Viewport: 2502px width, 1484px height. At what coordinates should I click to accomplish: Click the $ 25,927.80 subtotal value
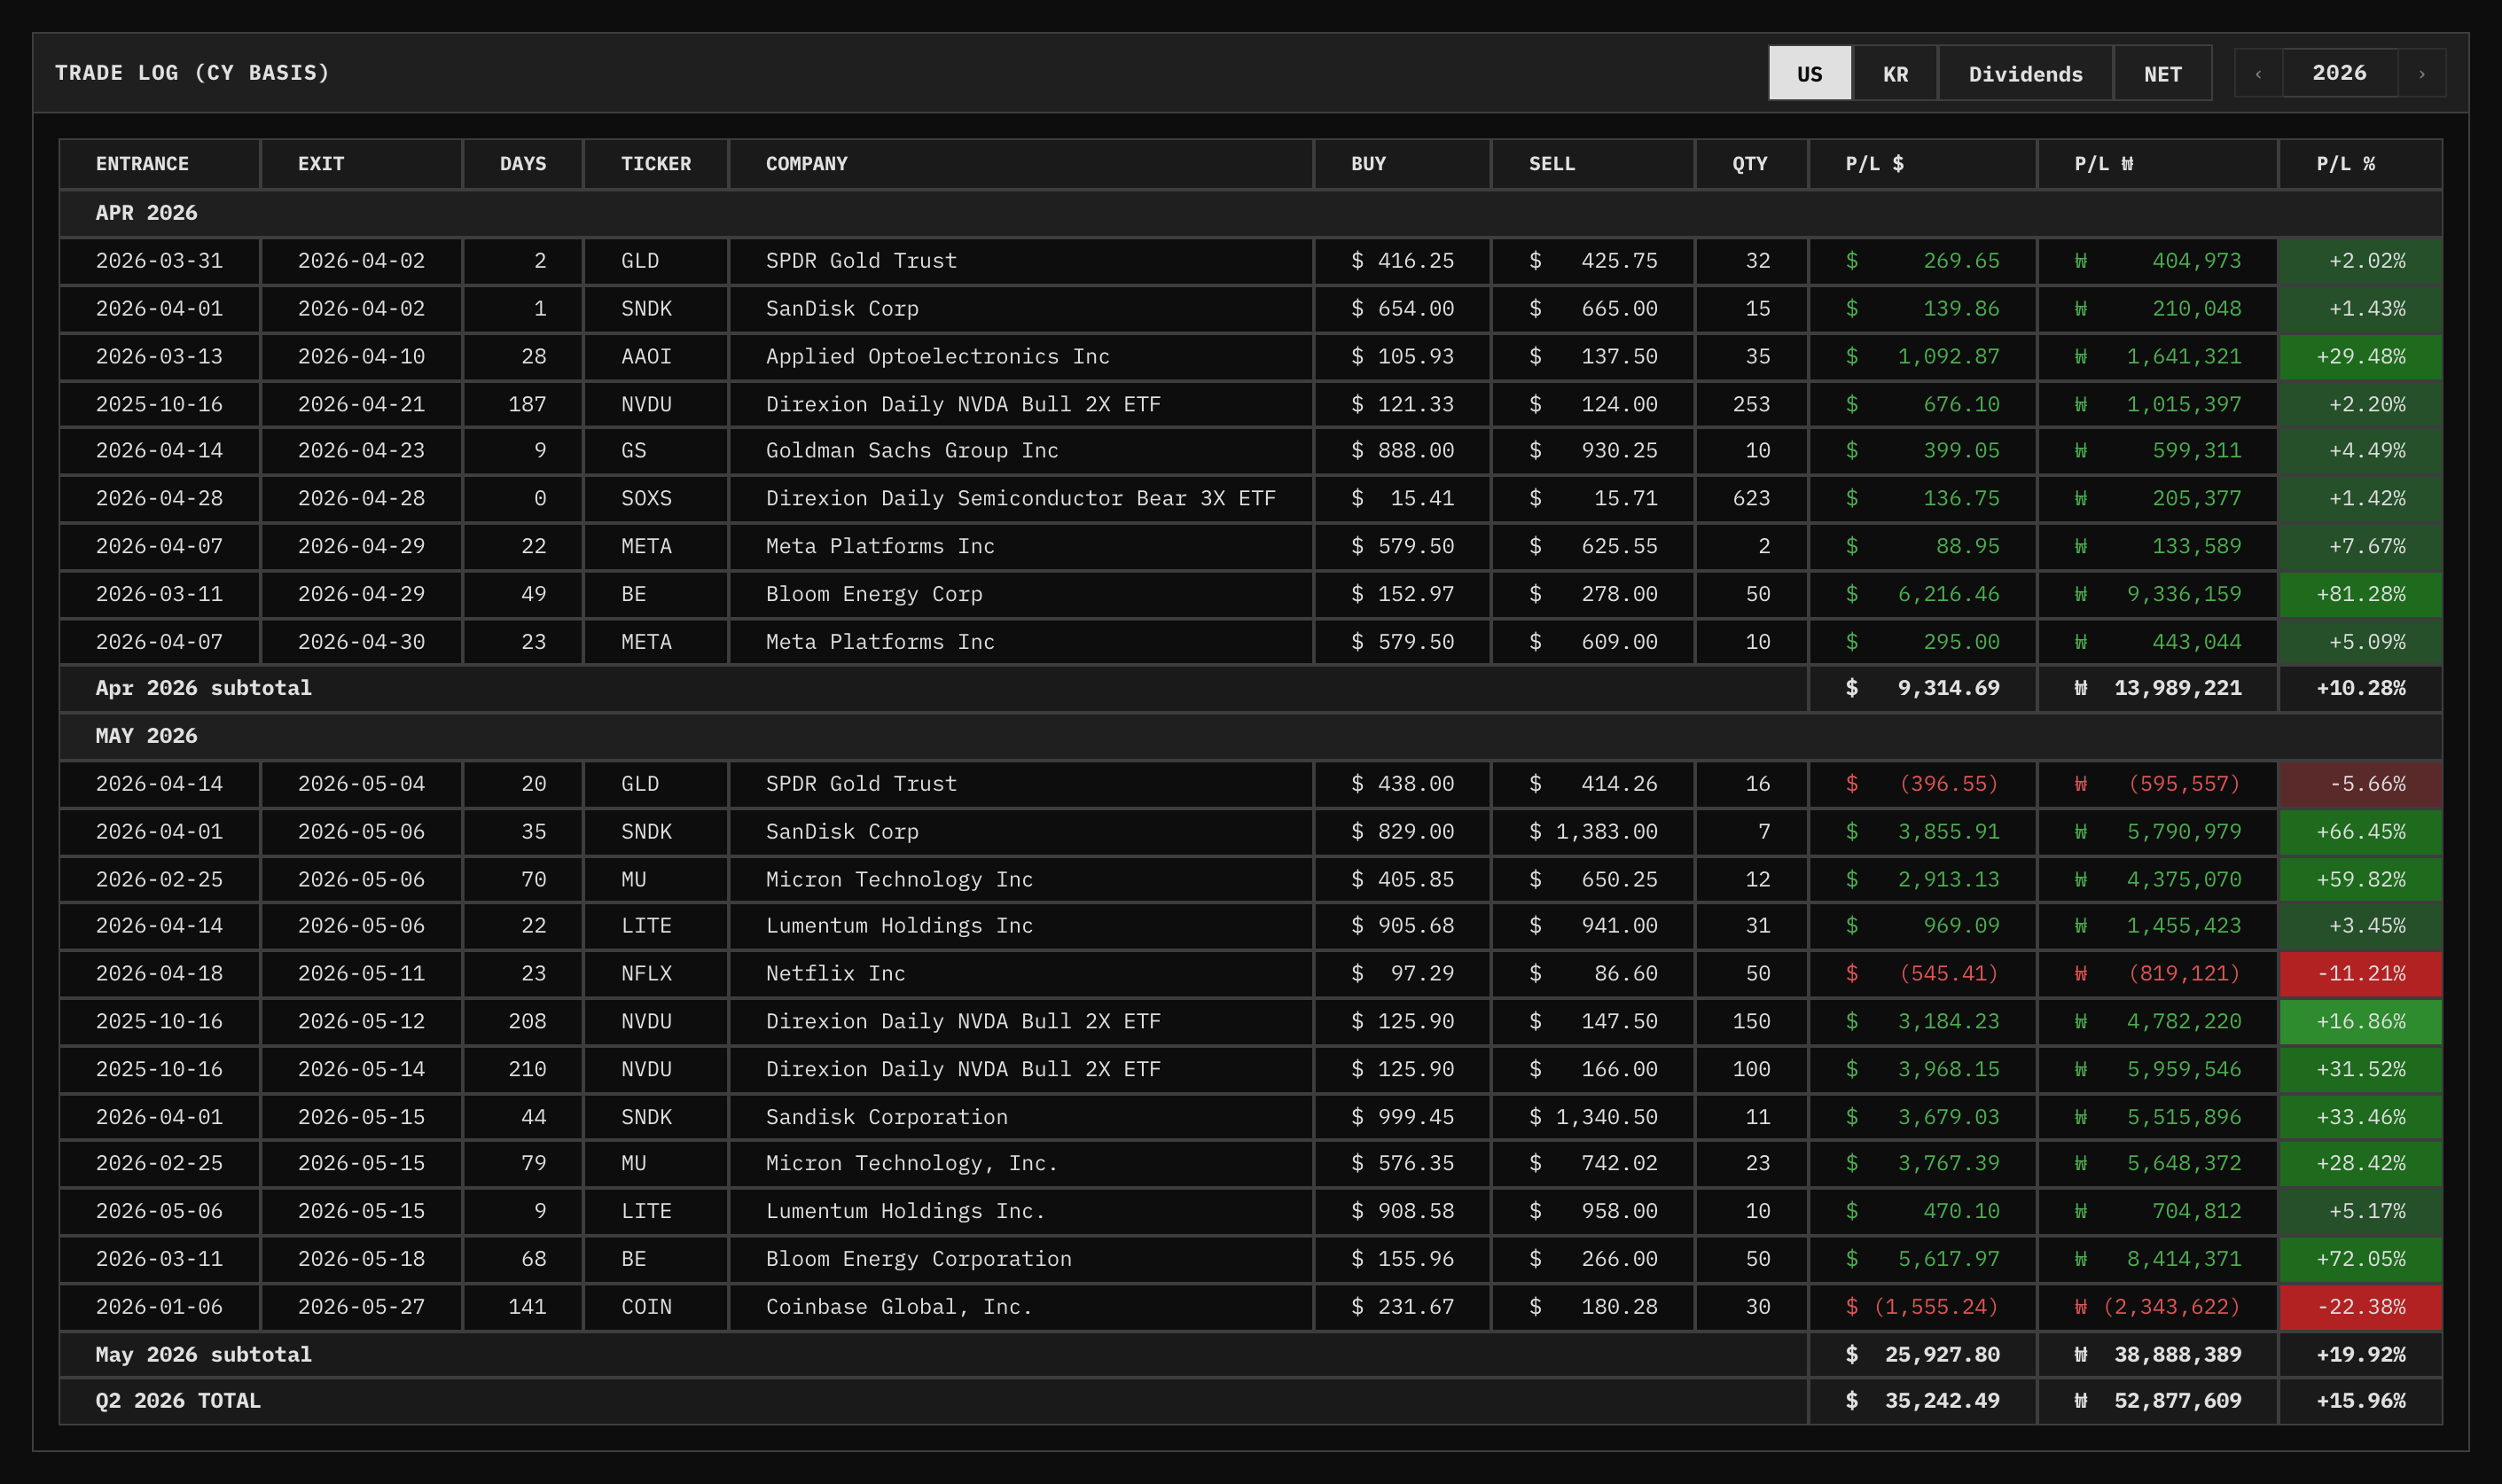1922,1355
